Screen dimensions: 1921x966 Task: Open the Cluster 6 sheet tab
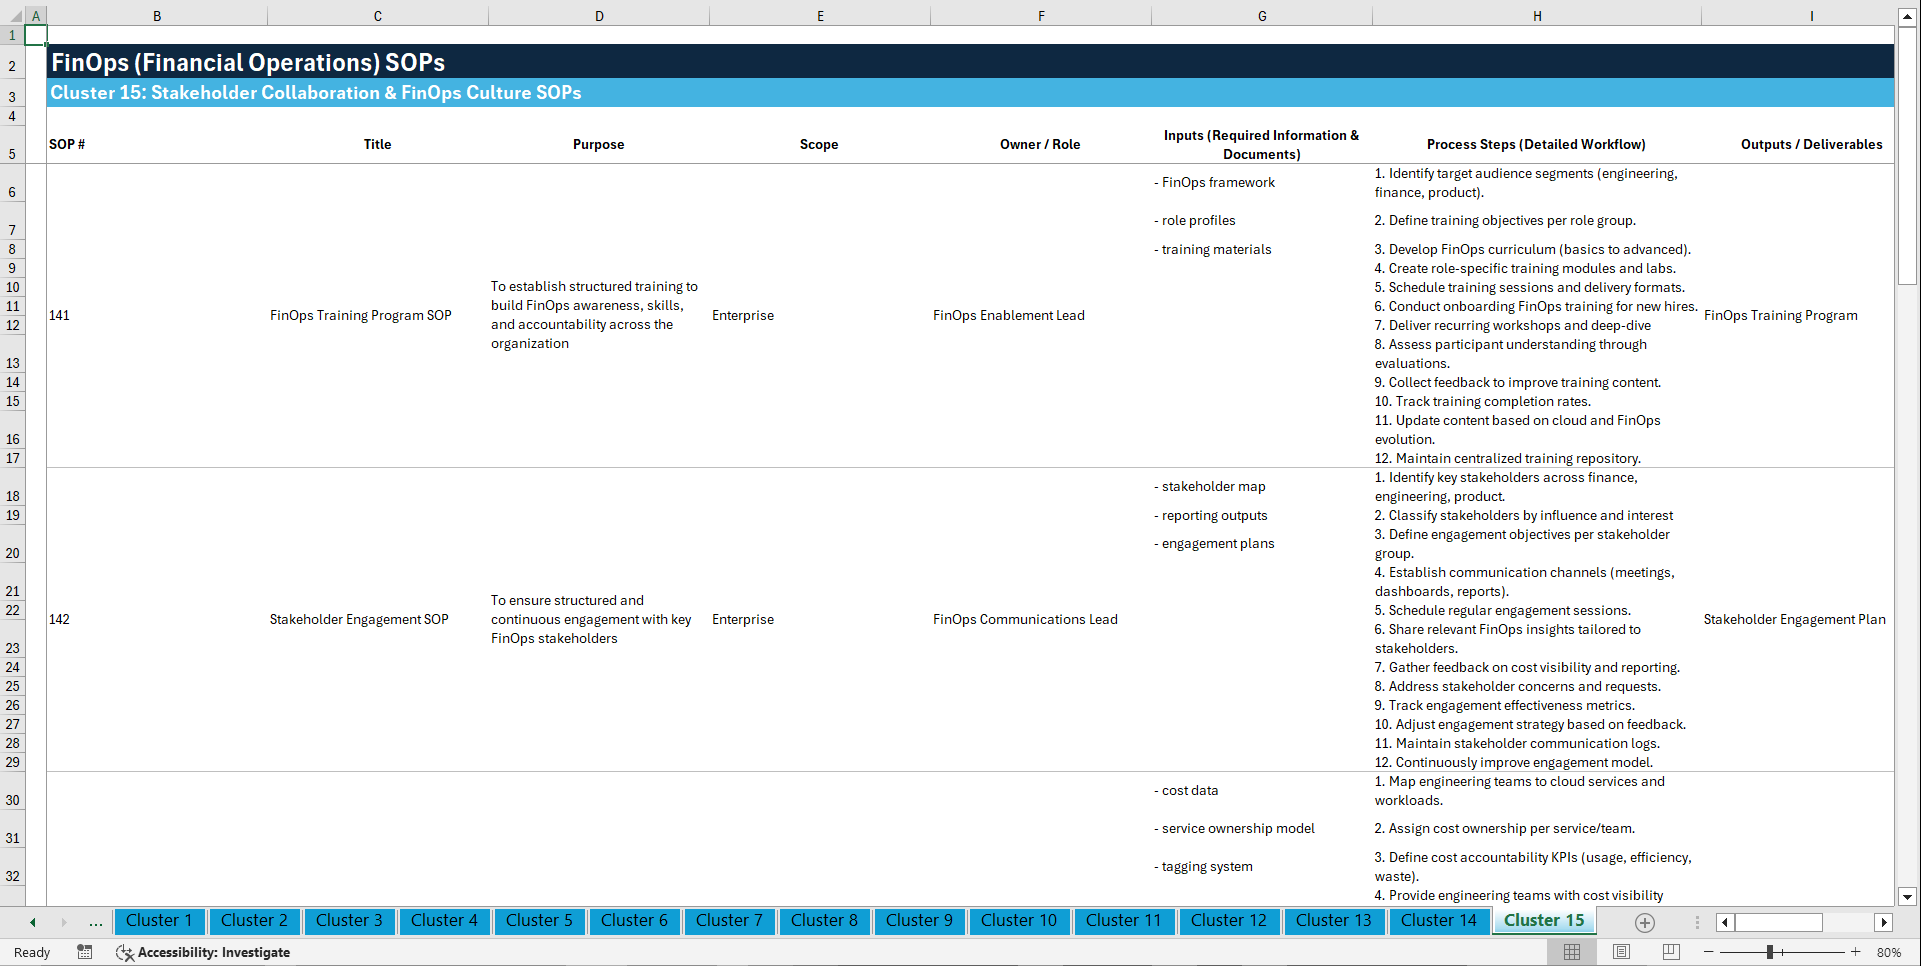tap(634, 921)
